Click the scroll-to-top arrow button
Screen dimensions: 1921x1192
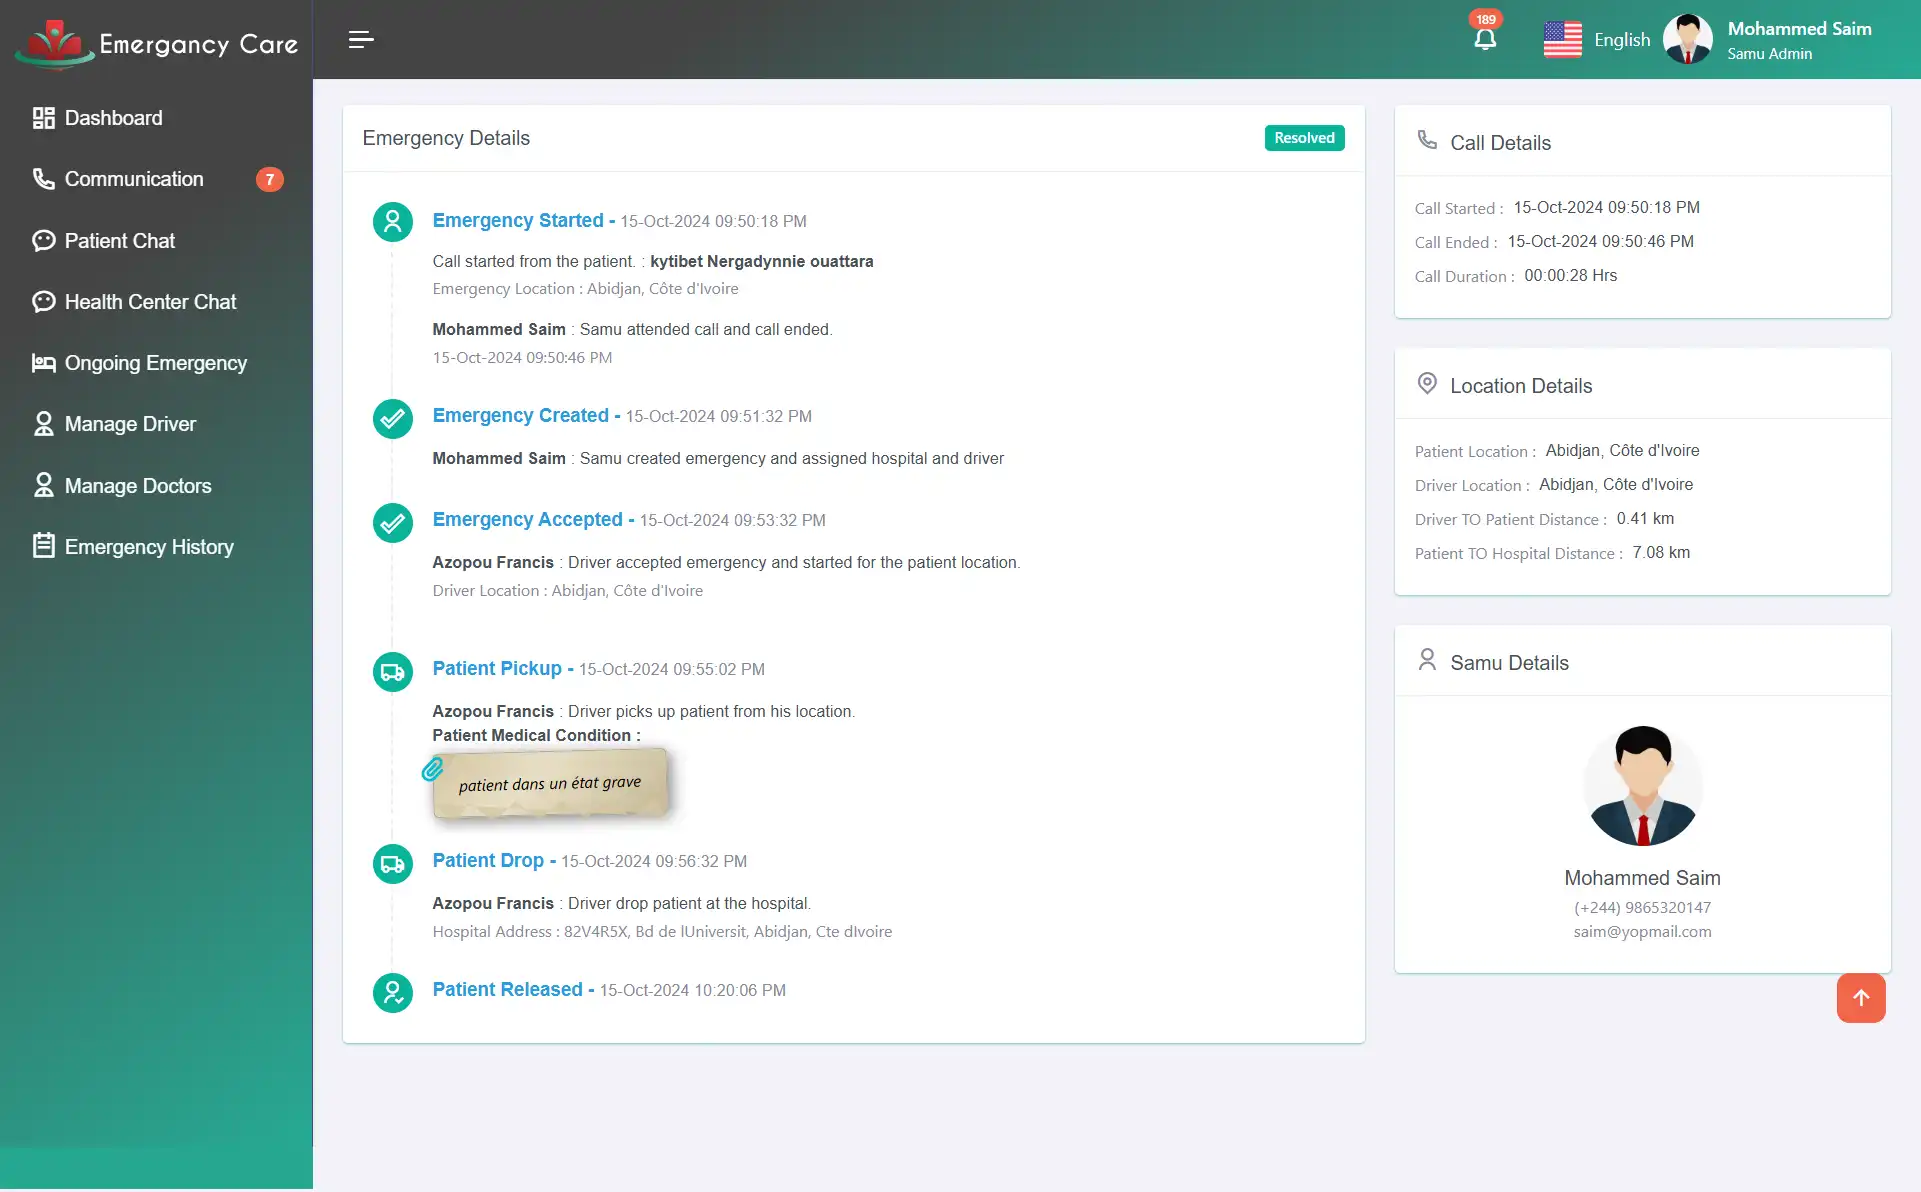tap(1860, 998)
